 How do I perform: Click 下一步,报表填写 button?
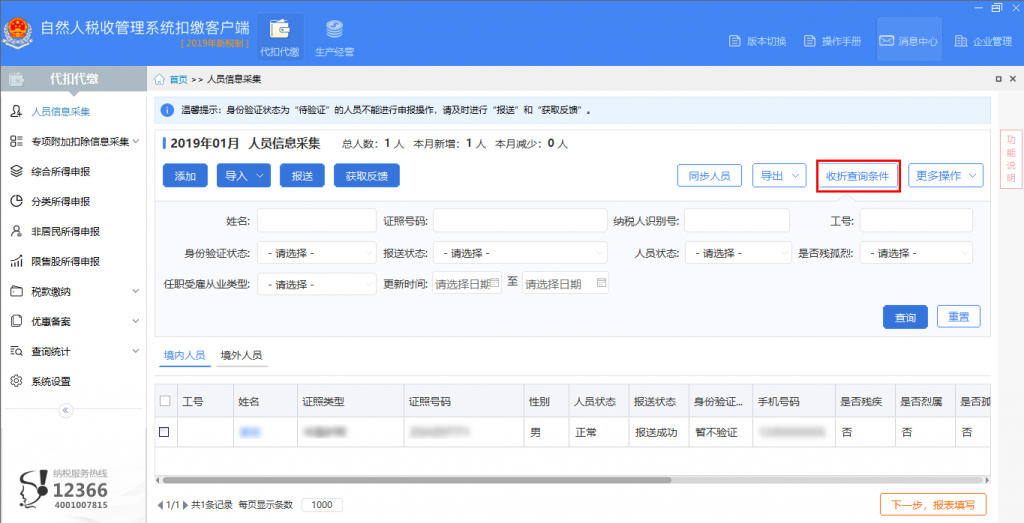coord(933,505)
